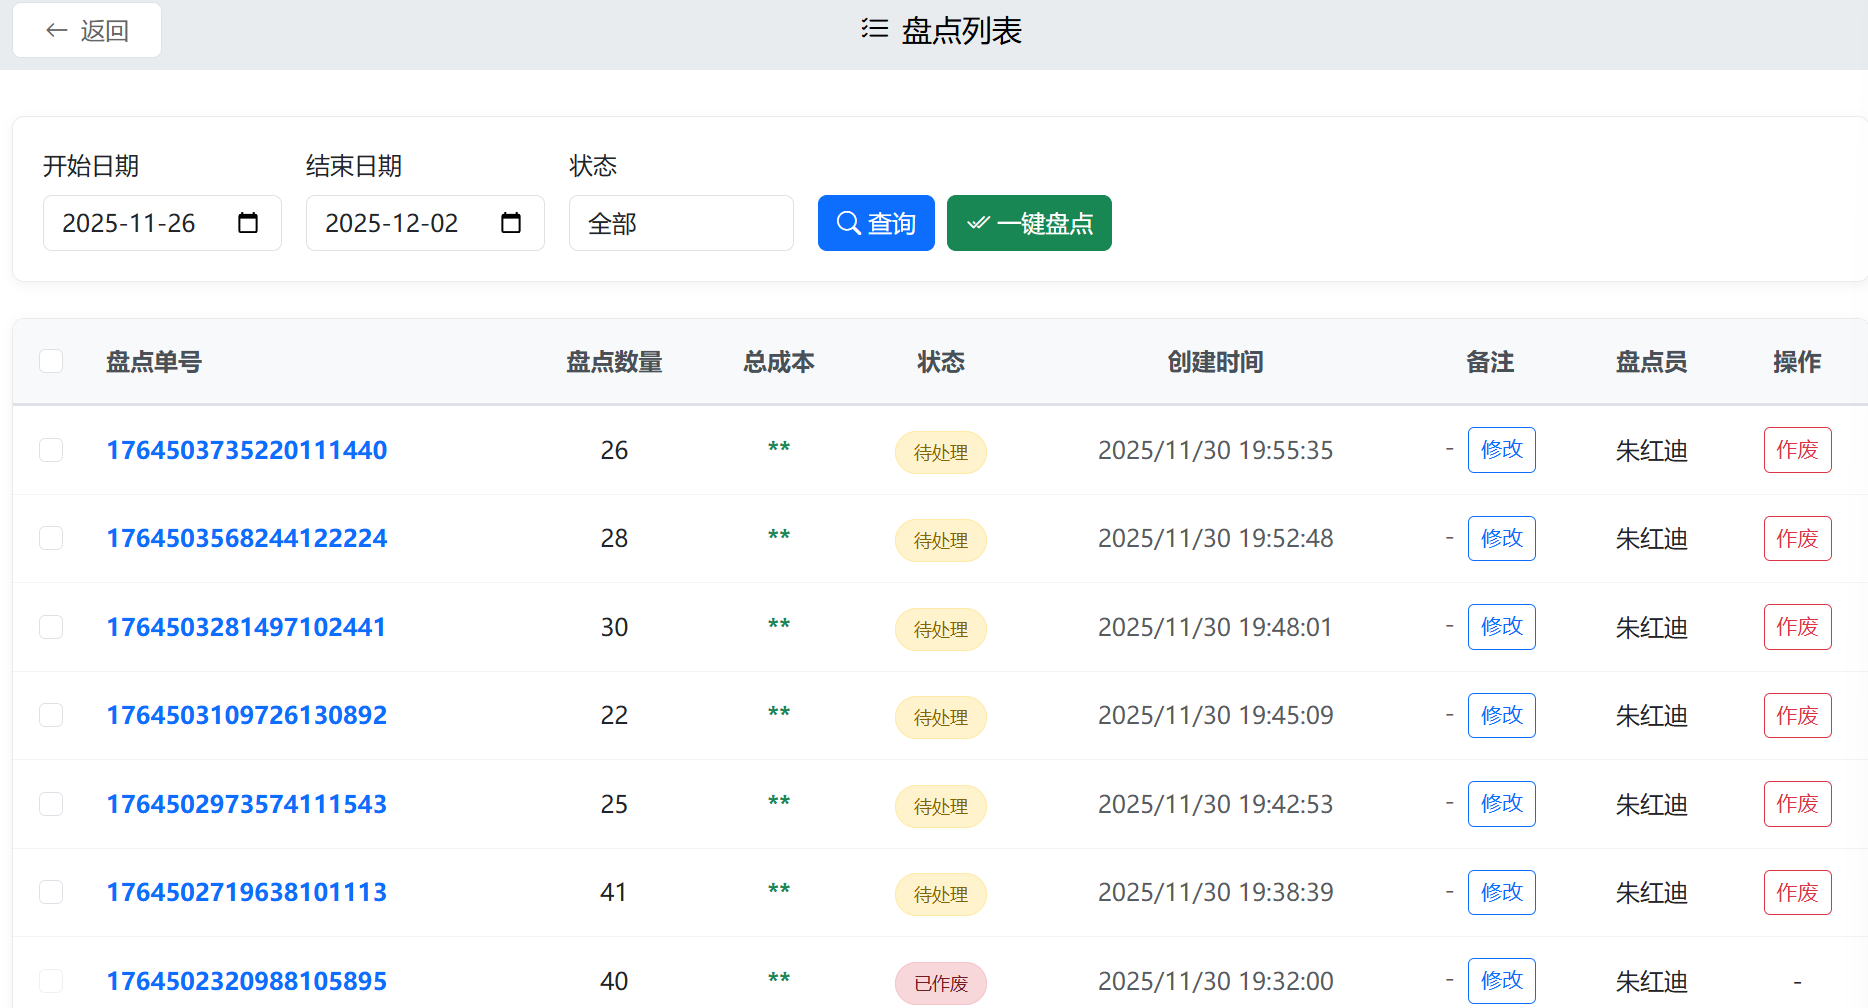This screenshot has width=1868, height=1008.
Task: Click the back arrow icon
Action: pyautogui.click(x=57, y=30)
